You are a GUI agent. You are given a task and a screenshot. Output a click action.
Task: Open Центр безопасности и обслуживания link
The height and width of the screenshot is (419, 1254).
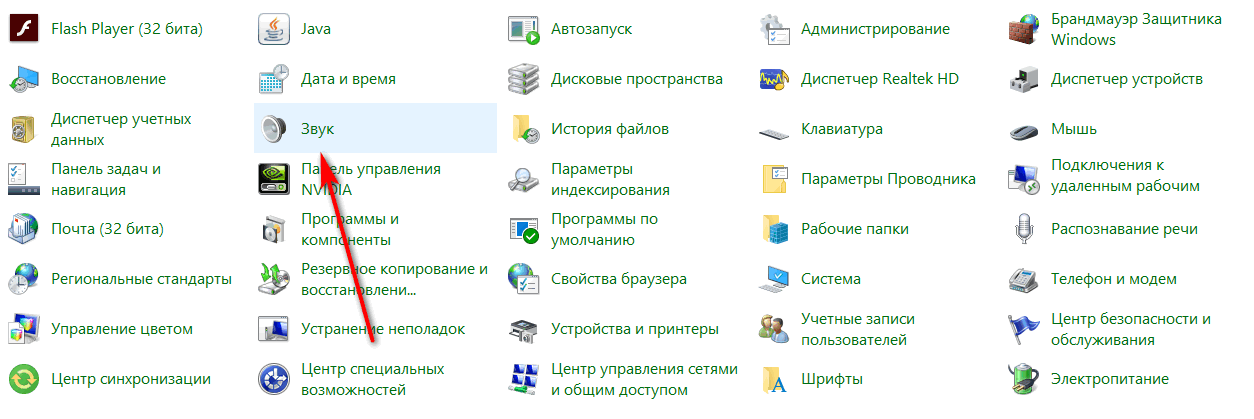coord(1131,329)
